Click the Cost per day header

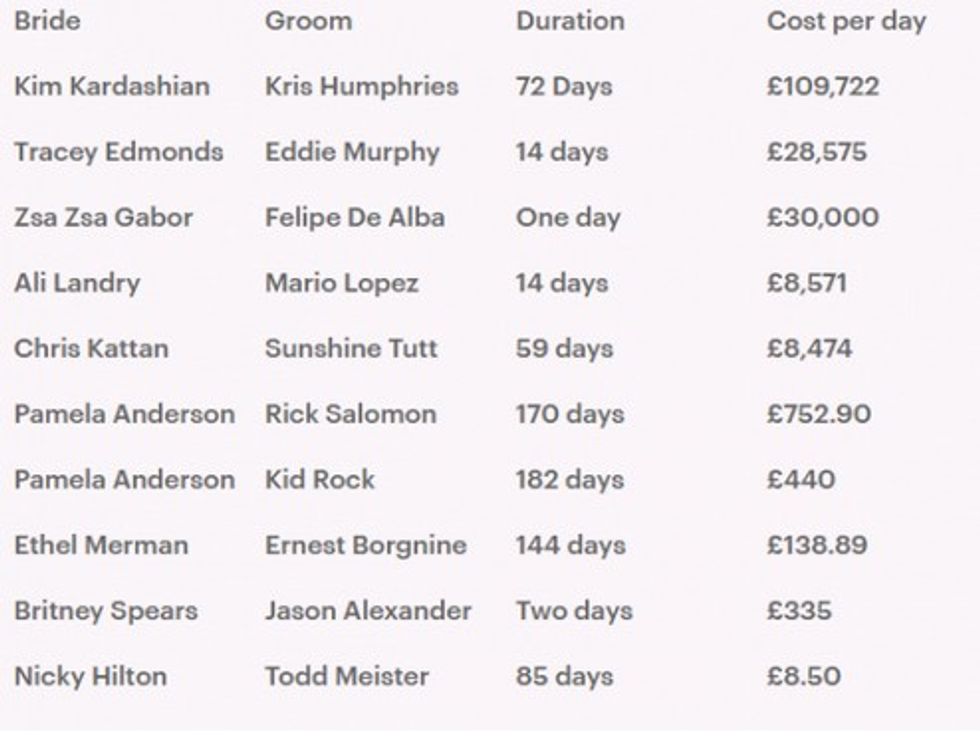[x=846, y=21]
